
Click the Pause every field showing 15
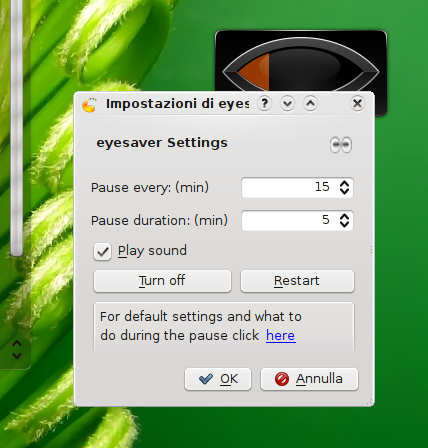coord(297,187)
